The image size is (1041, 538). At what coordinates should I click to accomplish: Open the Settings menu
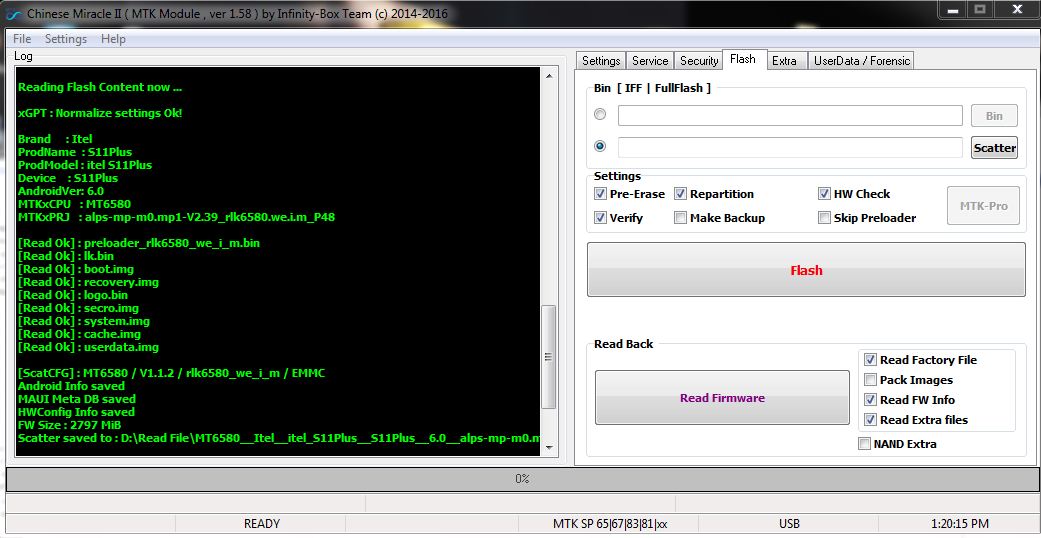coord(66,39)
